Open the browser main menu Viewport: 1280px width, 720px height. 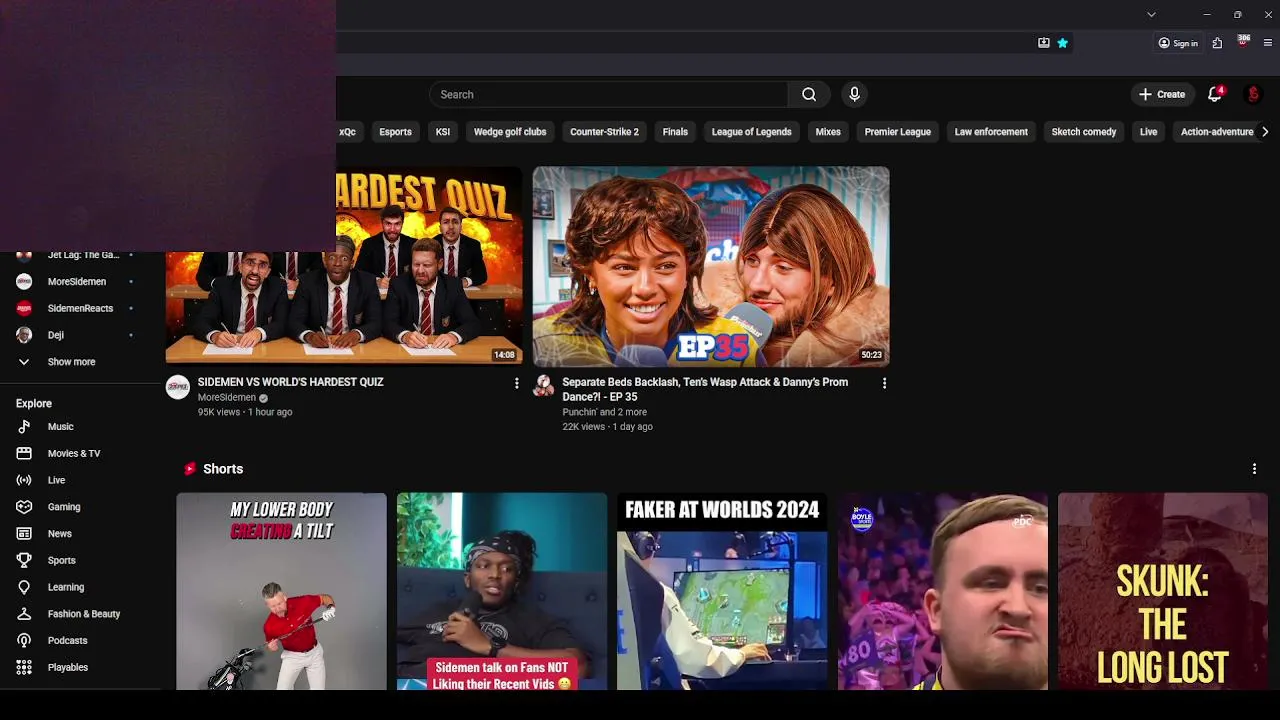(1268, 43)
